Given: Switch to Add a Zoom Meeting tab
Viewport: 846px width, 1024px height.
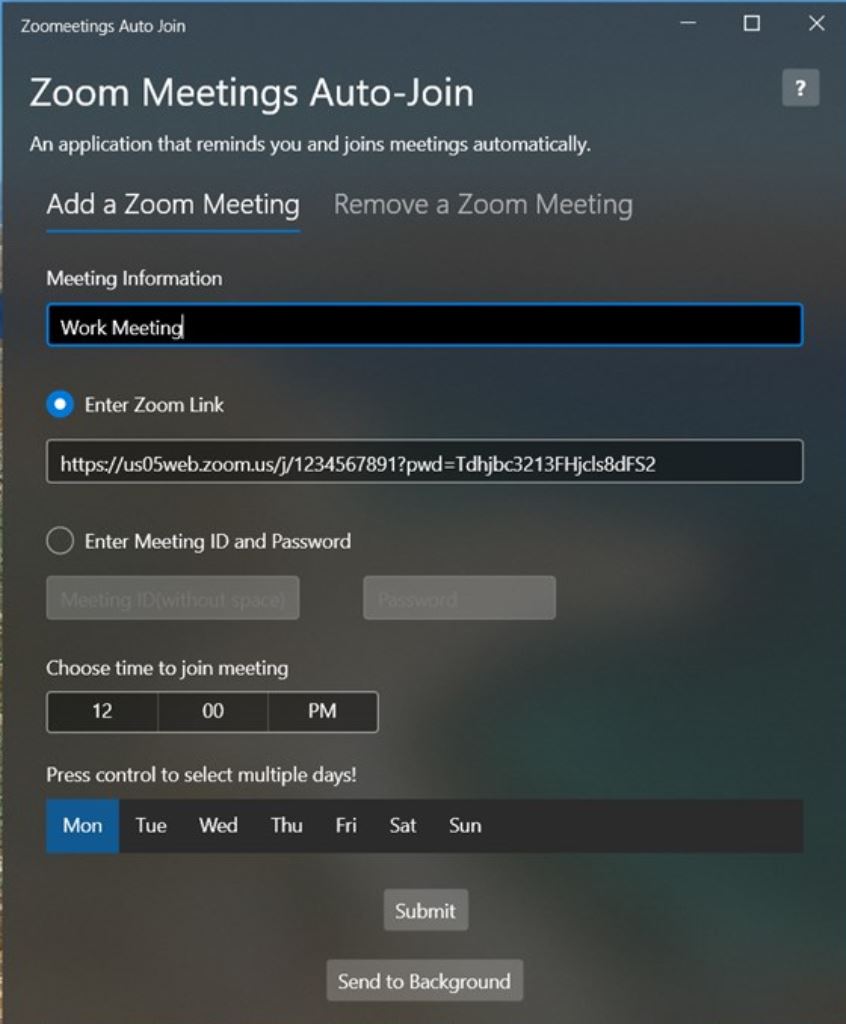Looking at the screenshot, I should click(173, 205).
